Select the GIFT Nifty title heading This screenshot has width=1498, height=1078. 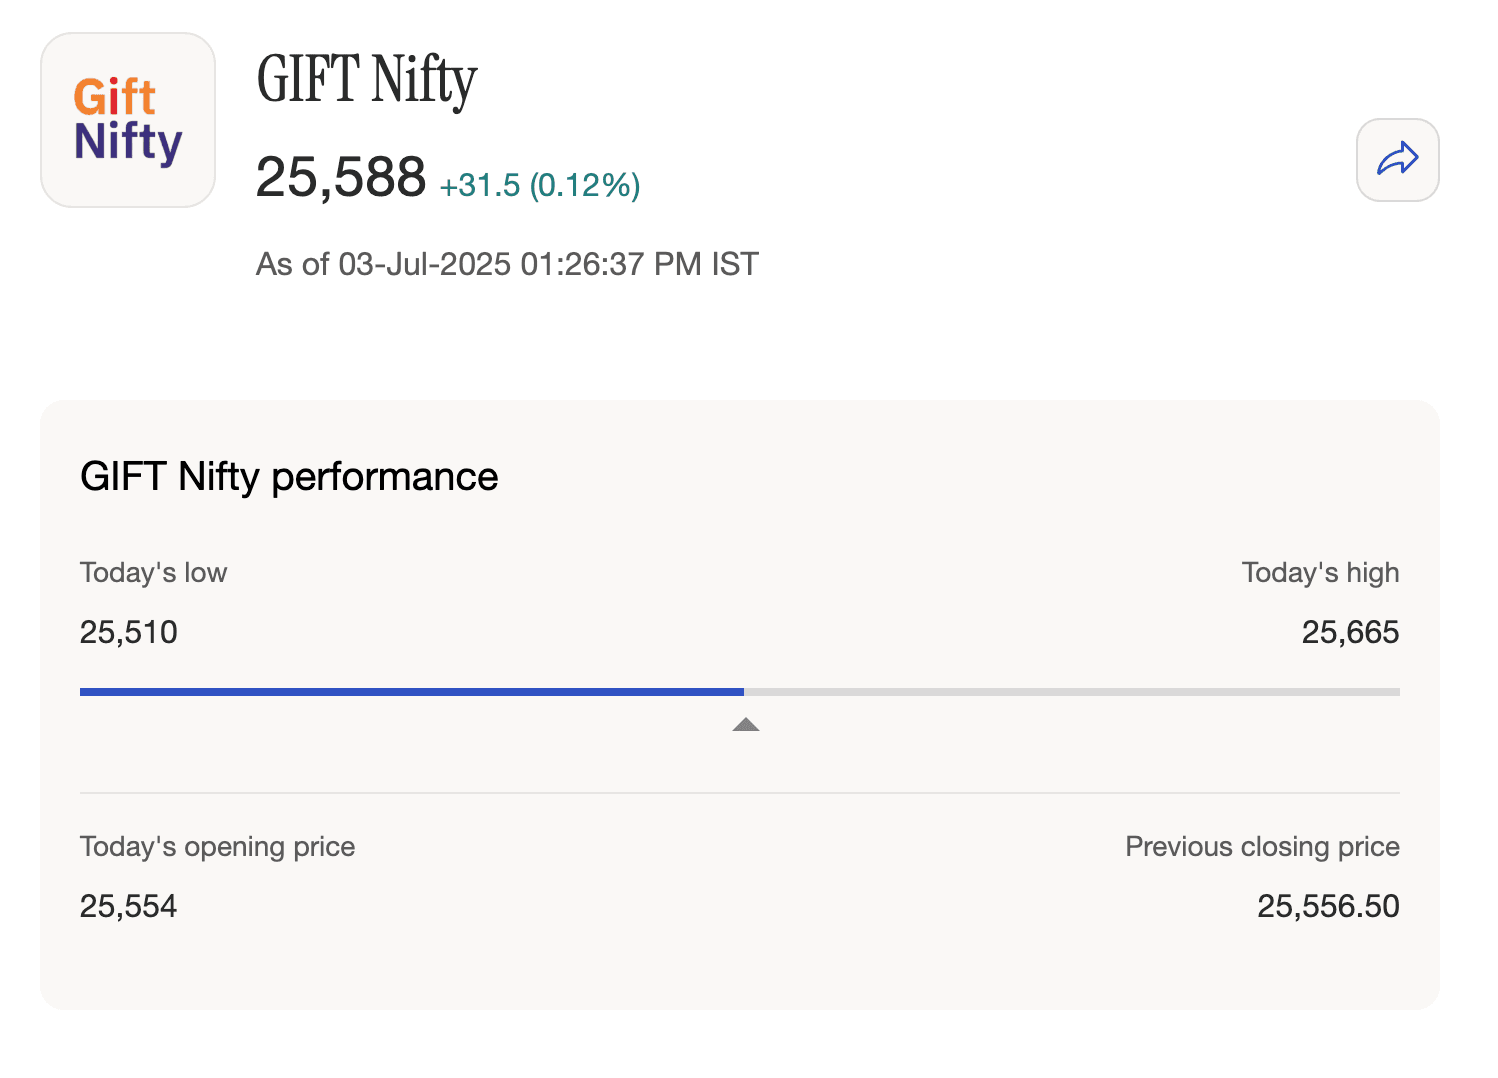tap(366, 82)
